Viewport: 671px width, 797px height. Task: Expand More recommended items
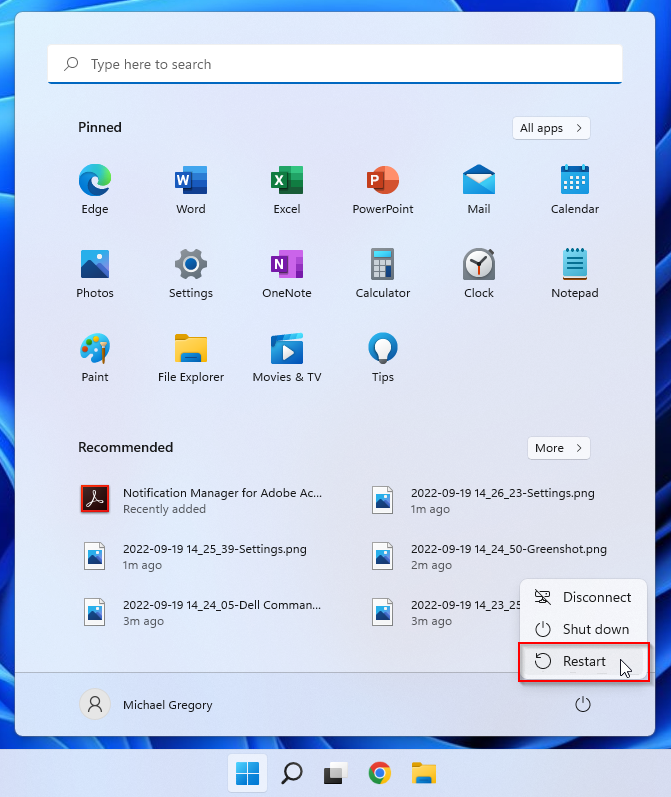pyautogui.click(x=559, y=448)
